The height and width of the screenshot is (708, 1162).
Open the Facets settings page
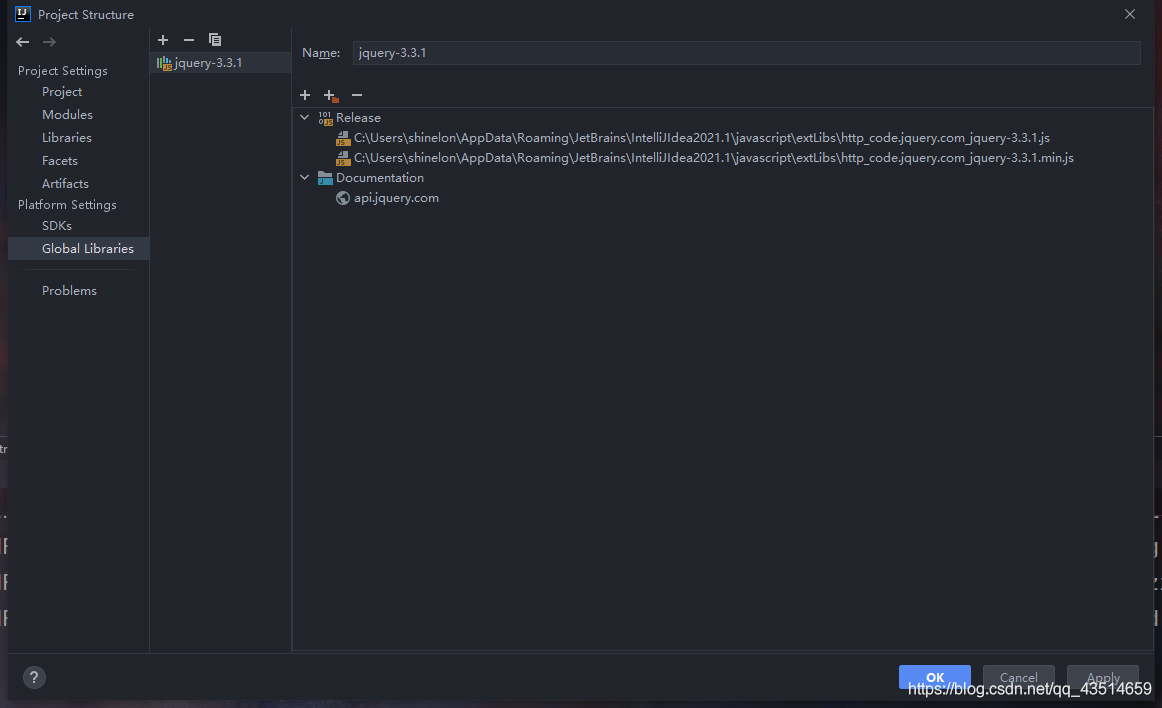pos(59,161)
